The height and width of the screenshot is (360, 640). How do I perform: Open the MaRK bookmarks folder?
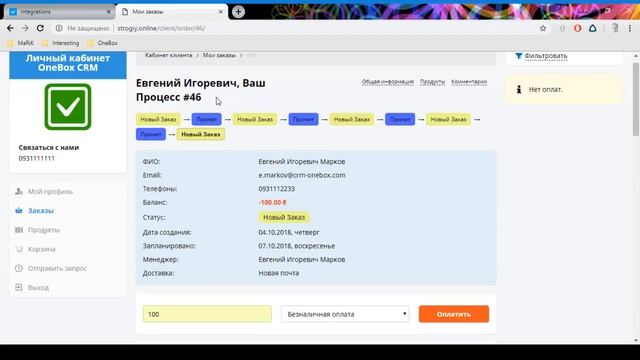point(21,43)
